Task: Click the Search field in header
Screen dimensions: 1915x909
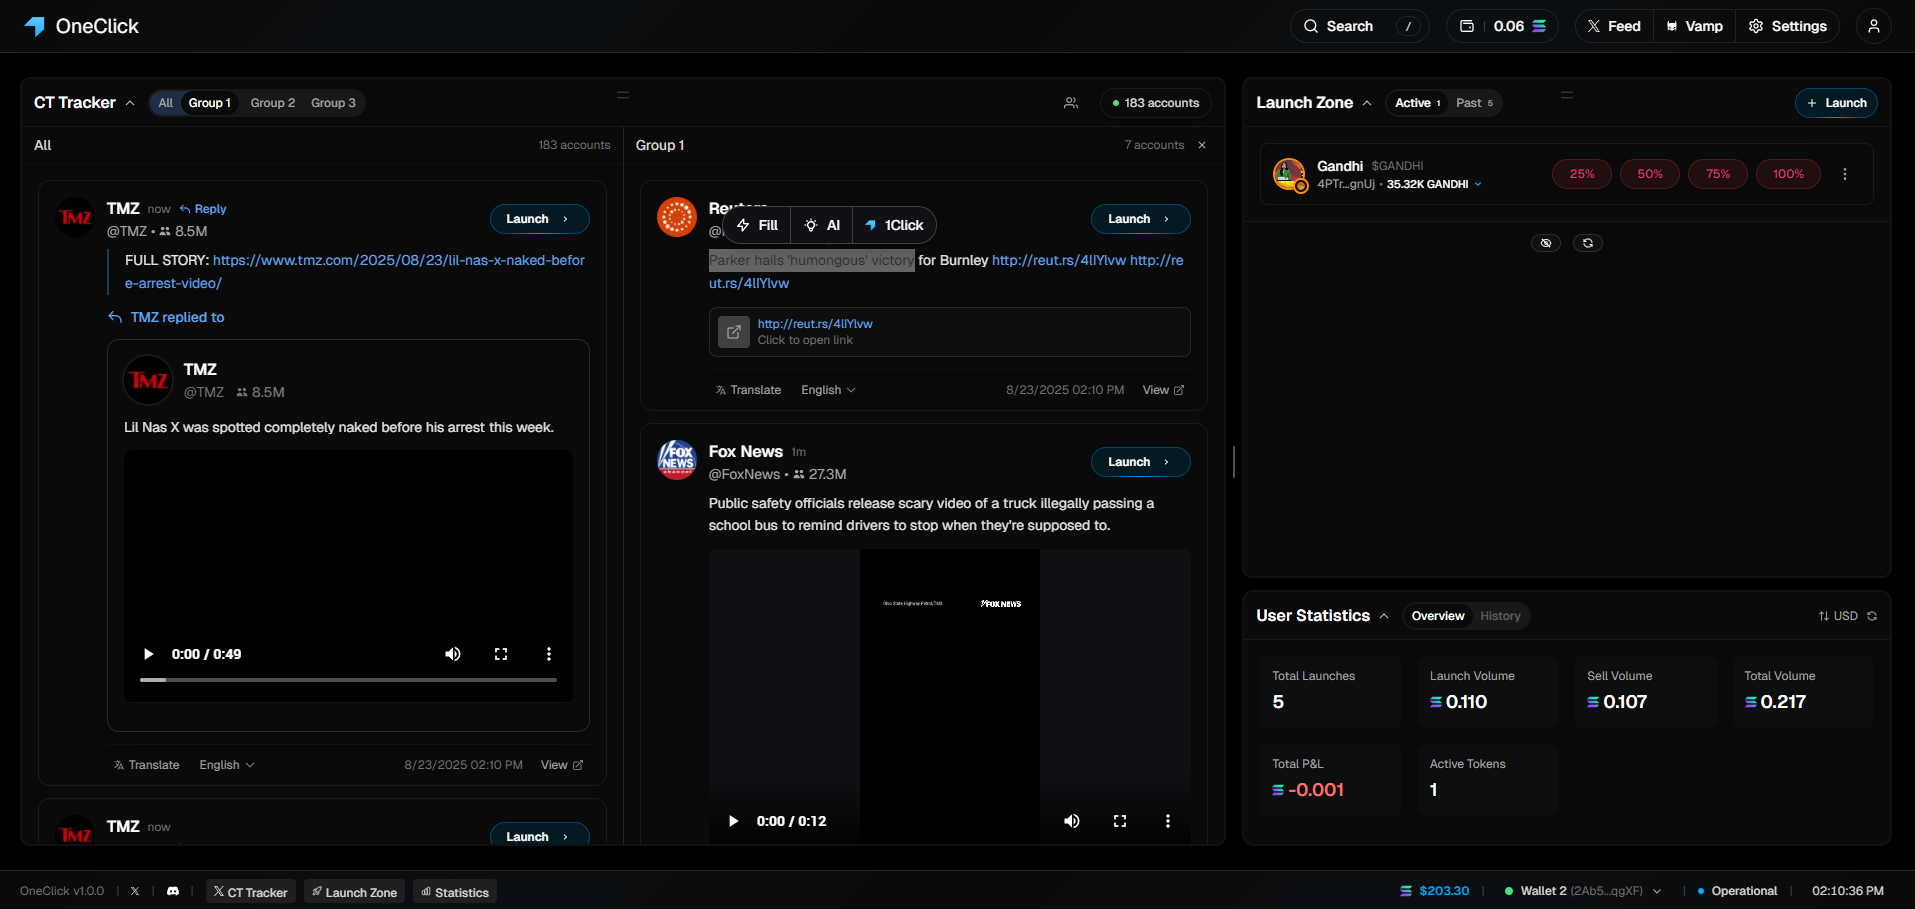Action: click(1359, 26)
